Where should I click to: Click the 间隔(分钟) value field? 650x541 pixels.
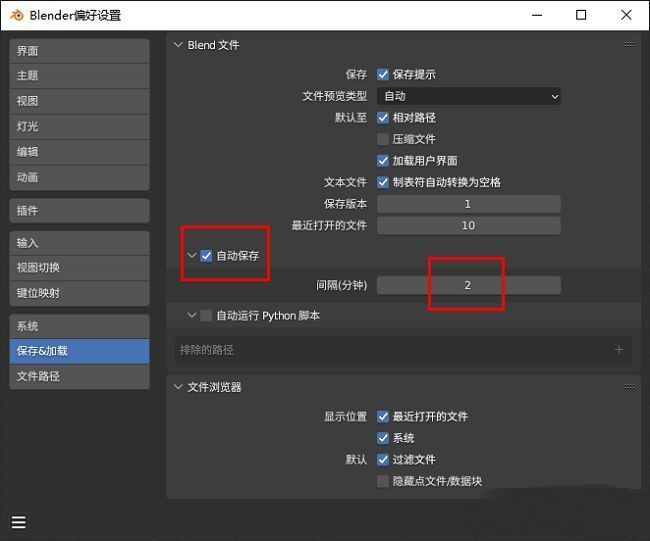pyautogui.click(x=468, y=285)
